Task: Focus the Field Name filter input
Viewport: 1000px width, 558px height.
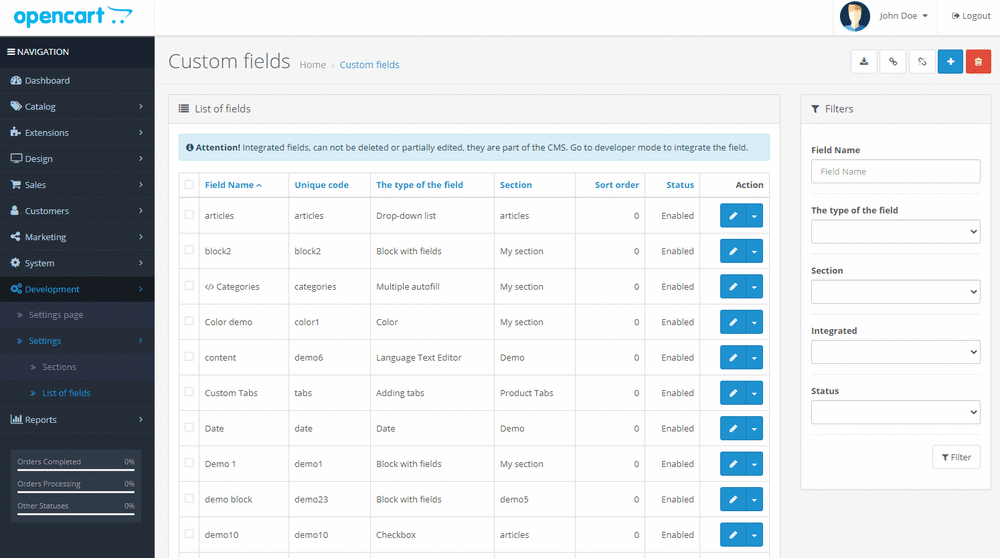Action: click(x=895, y=172)
